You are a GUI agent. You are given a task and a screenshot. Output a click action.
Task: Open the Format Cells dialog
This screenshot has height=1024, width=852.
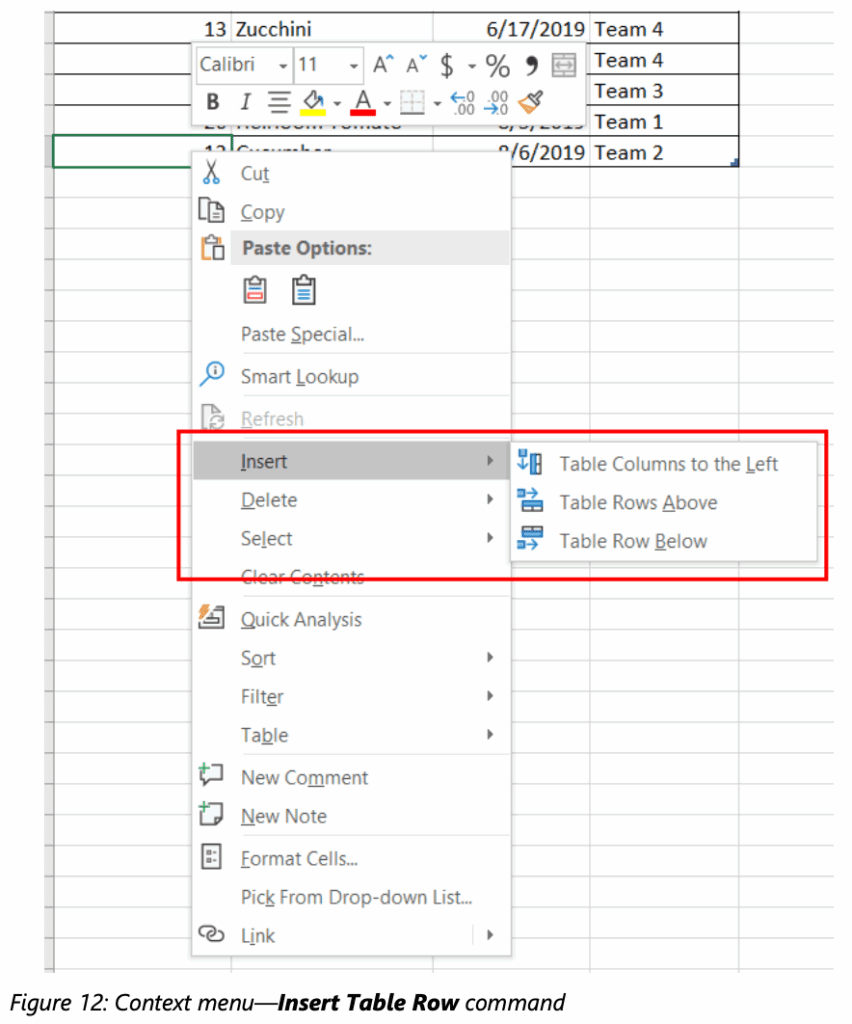(299, 858)
